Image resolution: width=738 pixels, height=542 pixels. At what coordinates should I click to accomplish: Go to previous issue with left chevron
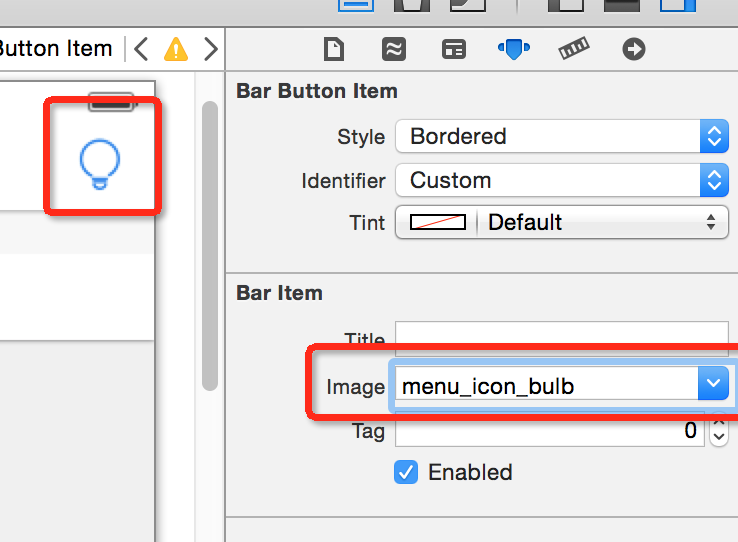[141, 49]
